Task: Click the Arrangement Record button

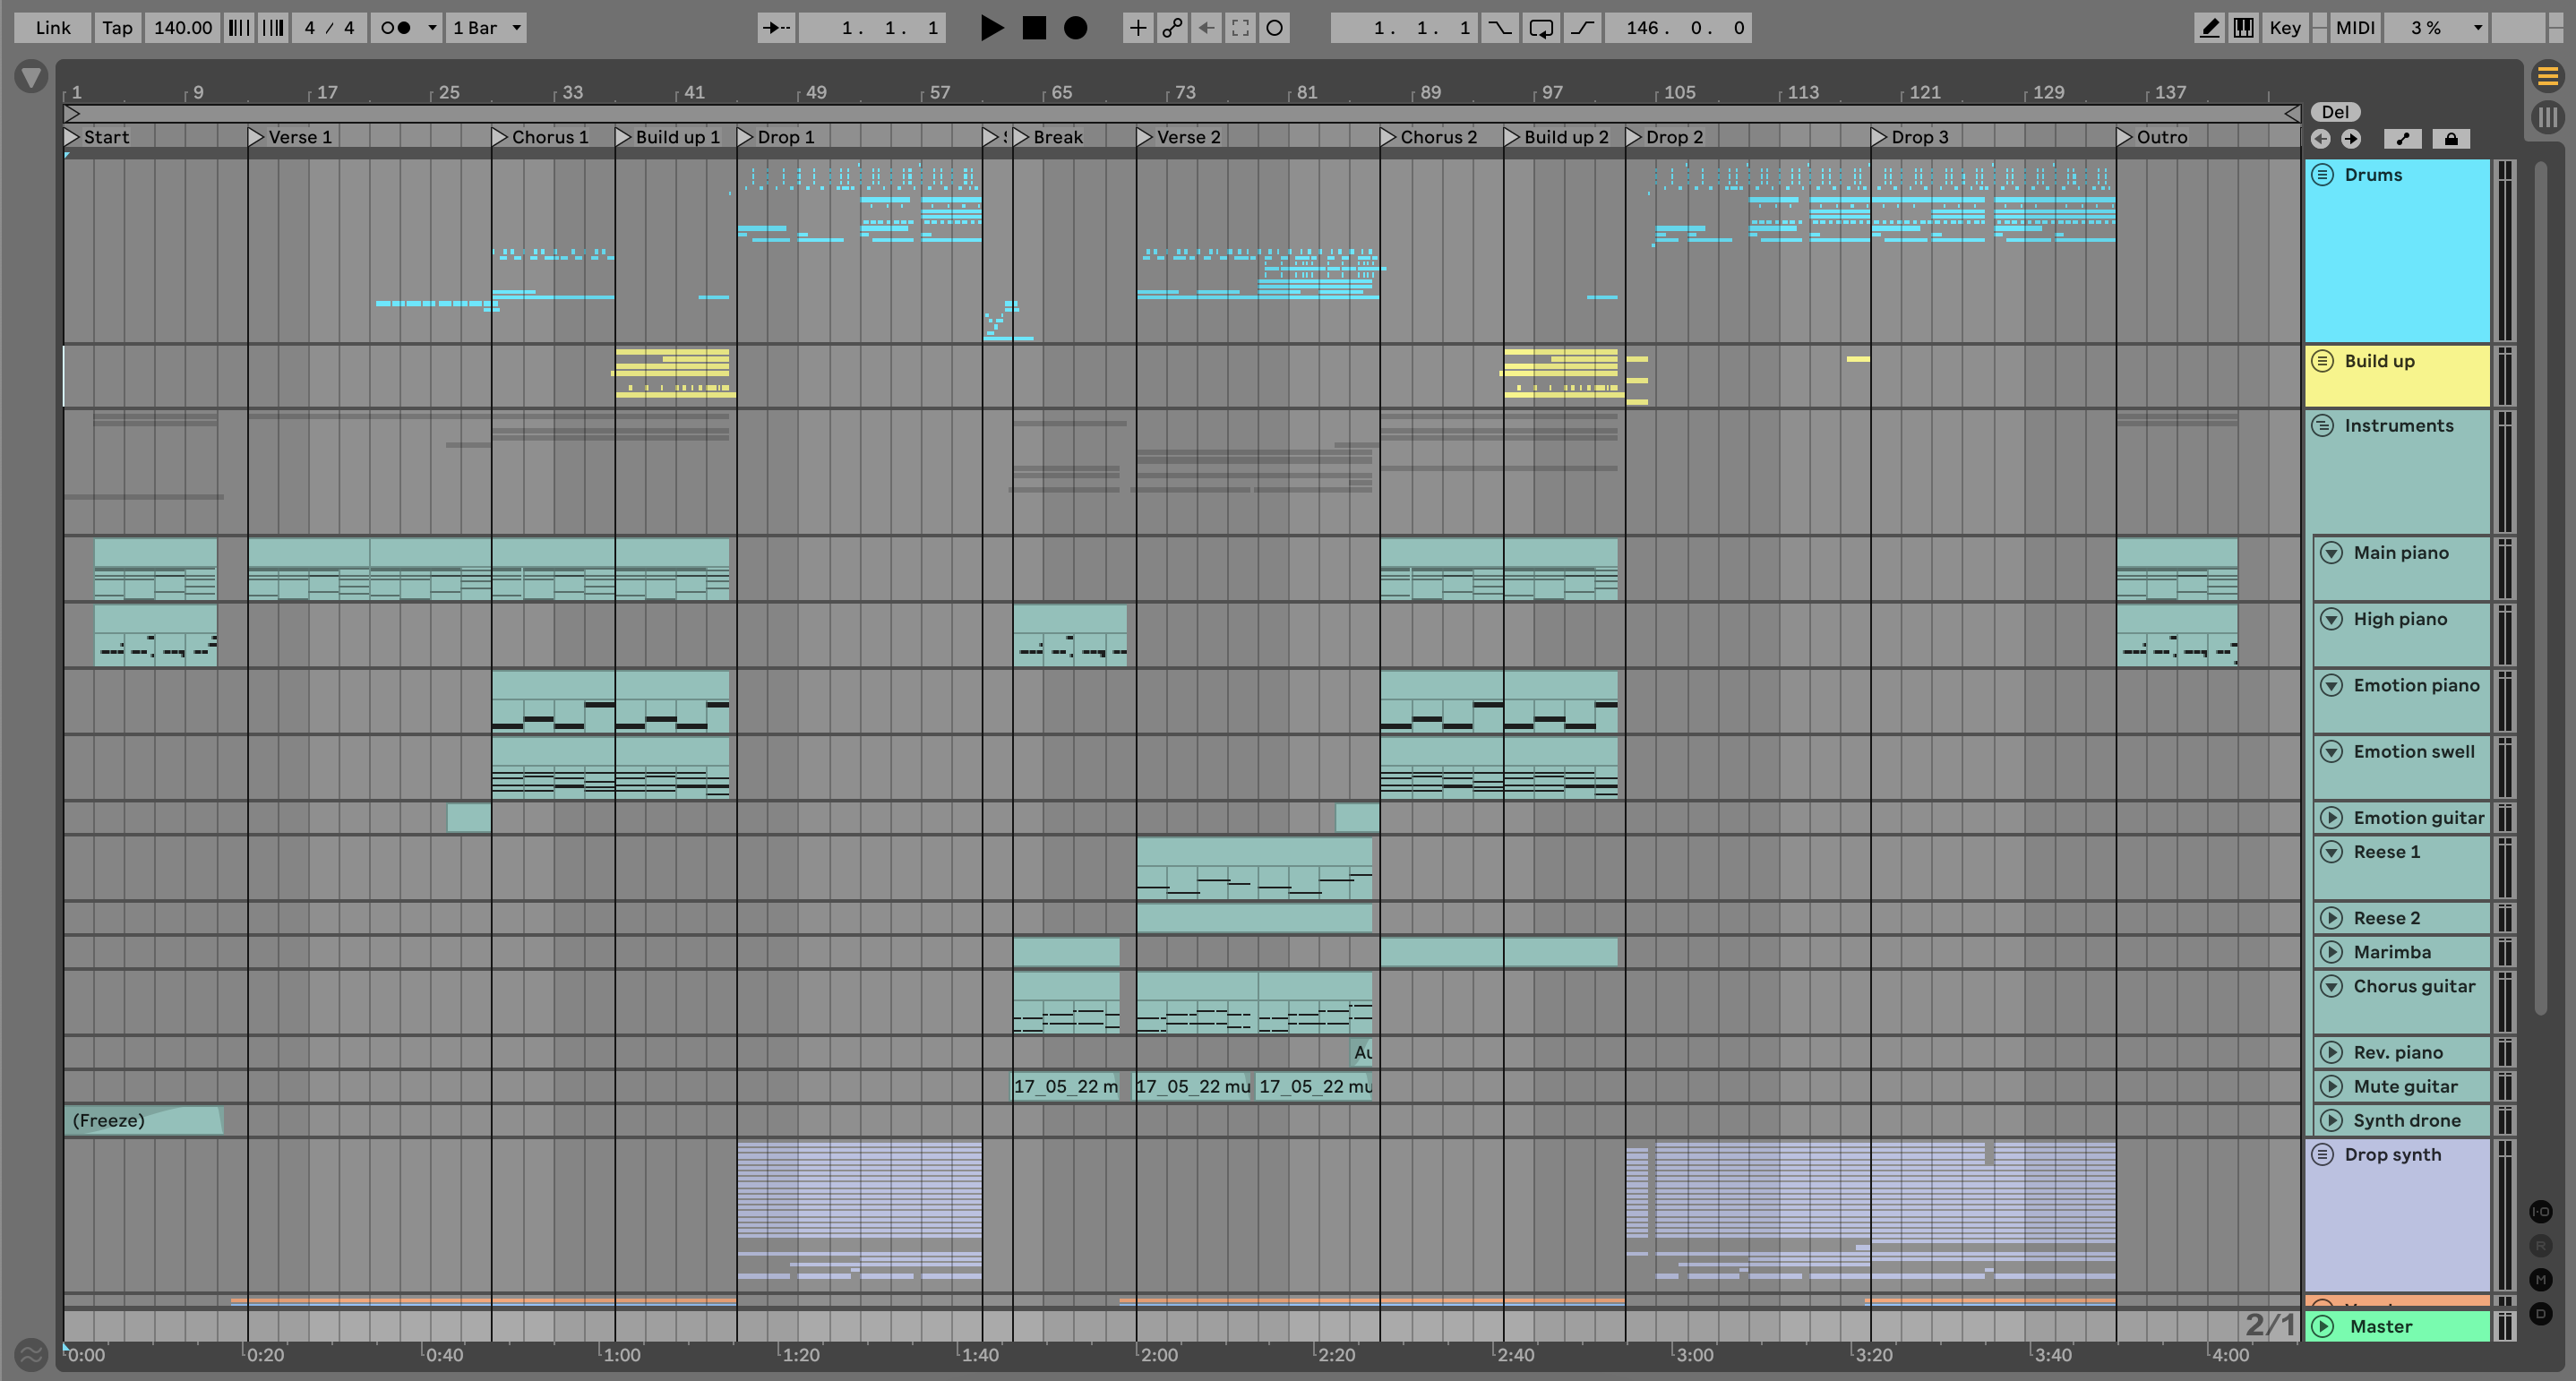Action: click(1075, 28)
